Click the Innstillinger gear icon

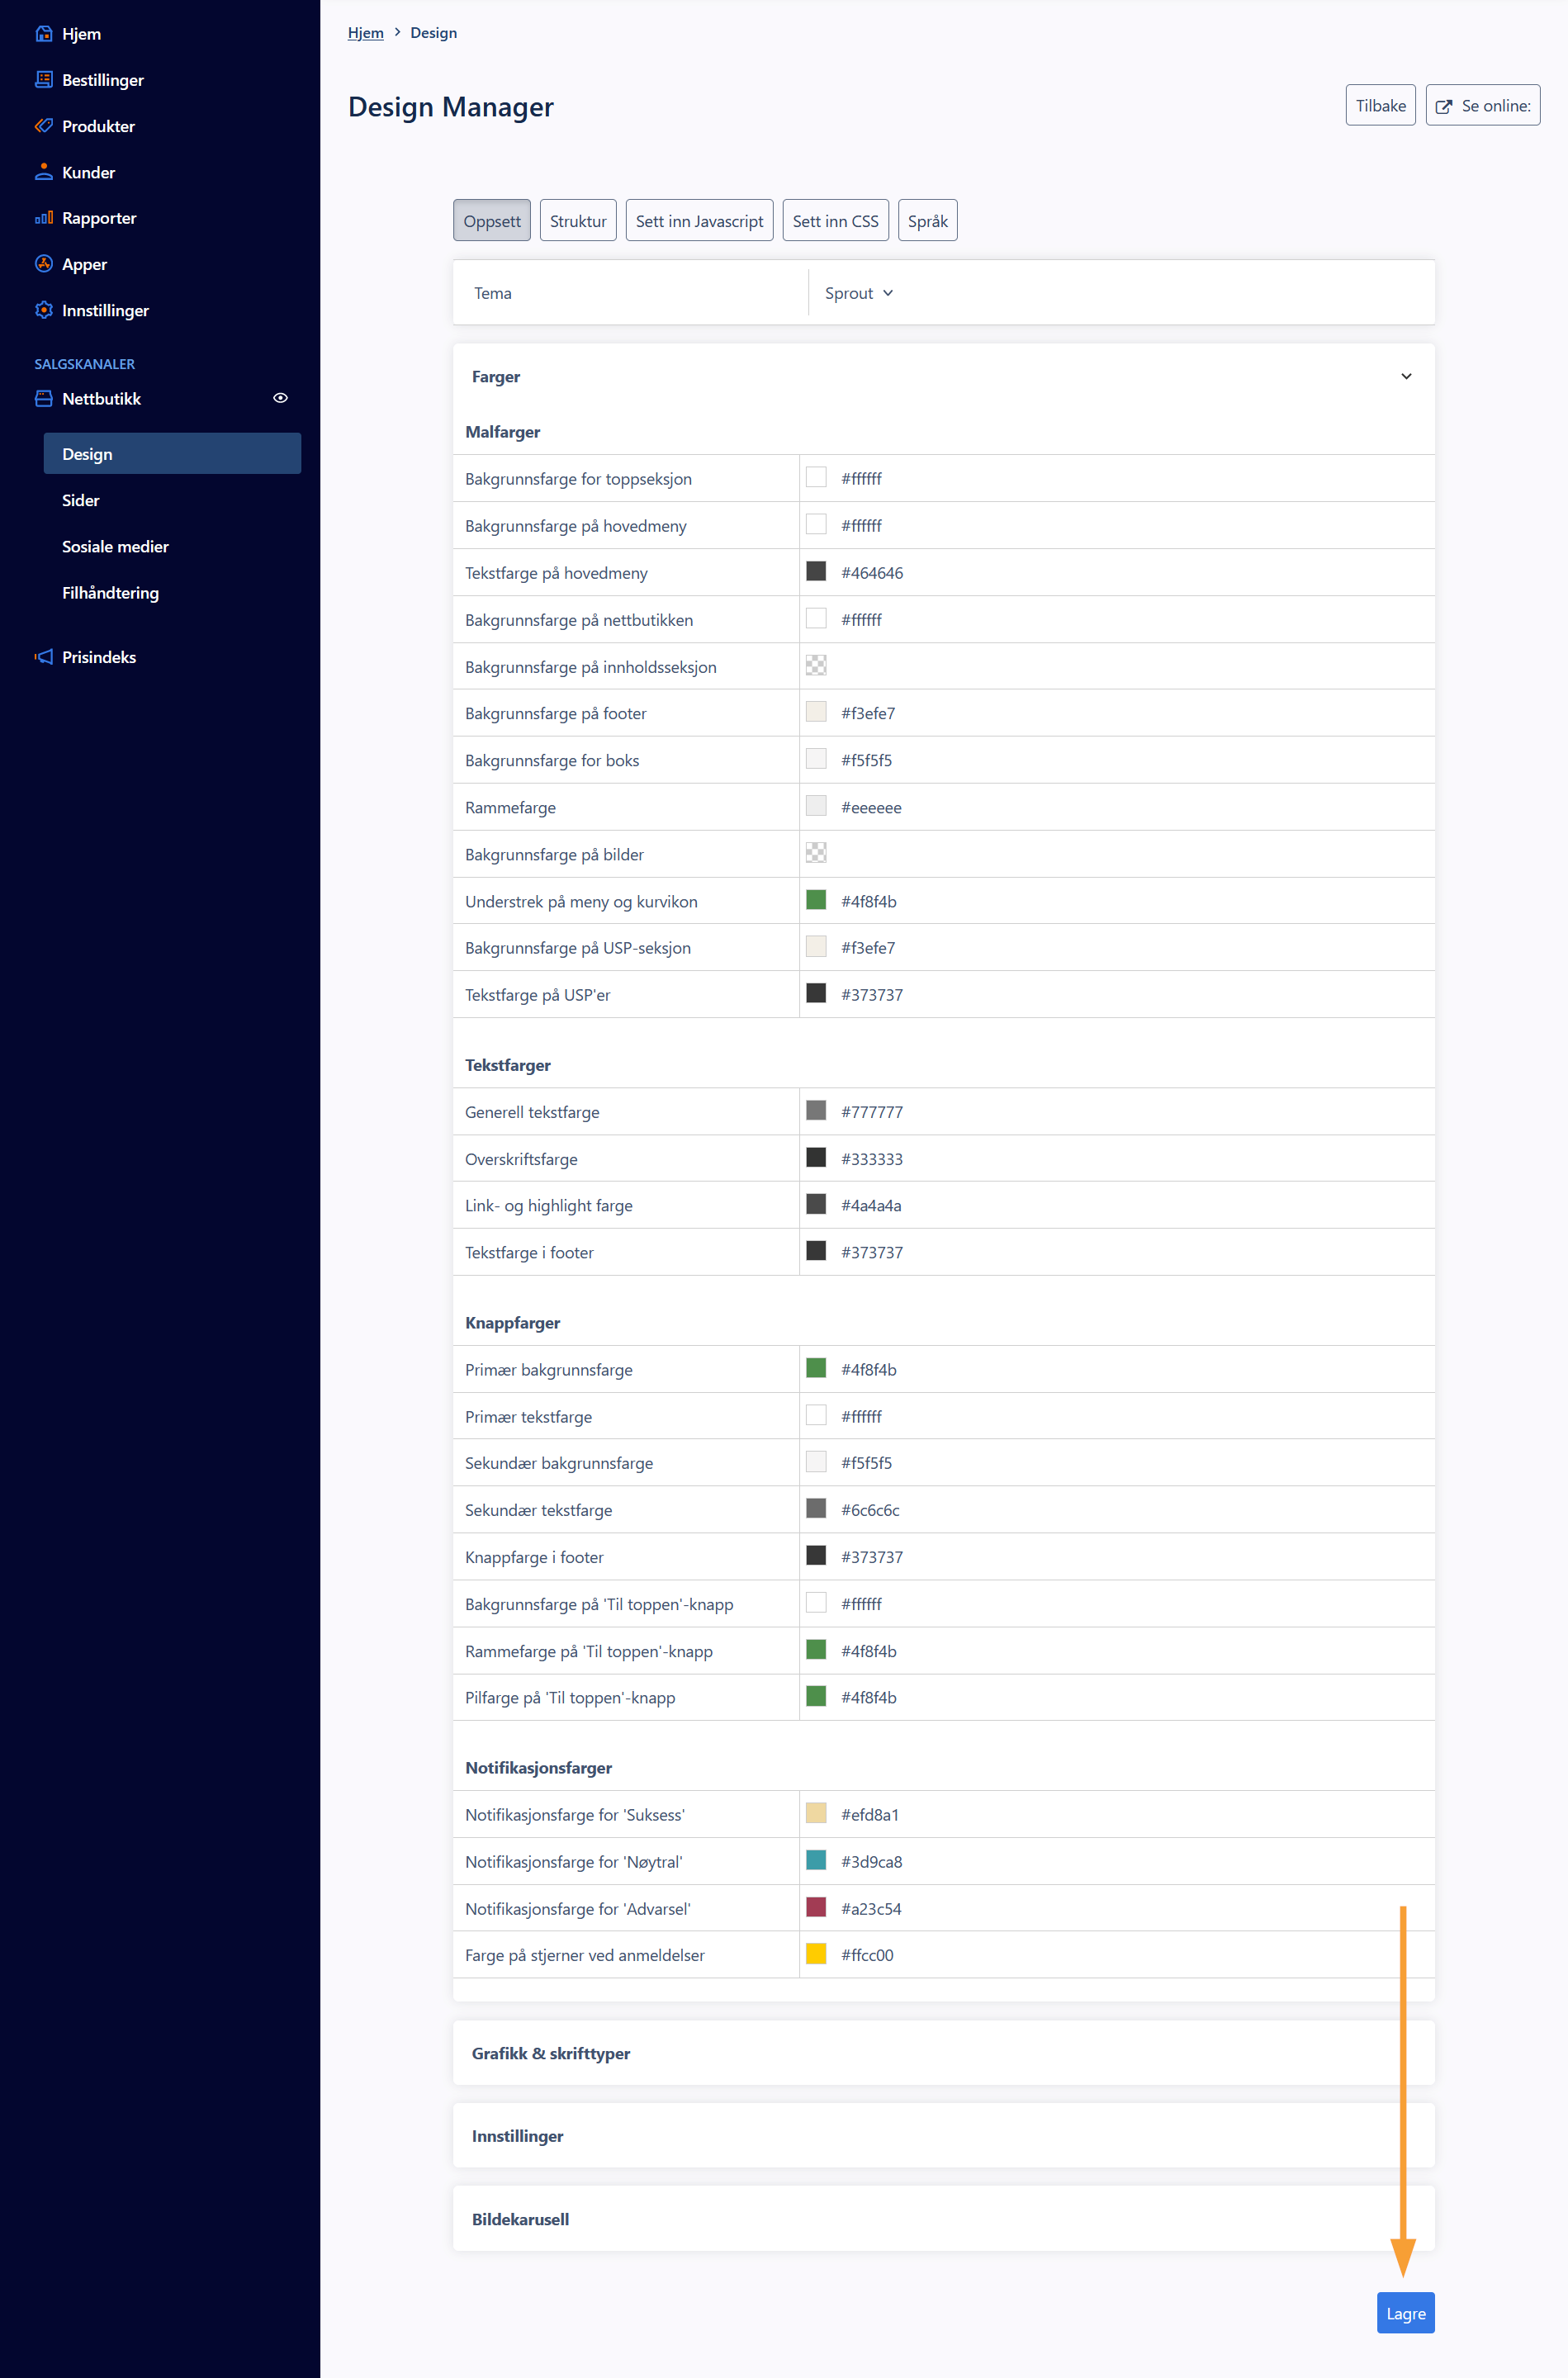pos(43,310)
